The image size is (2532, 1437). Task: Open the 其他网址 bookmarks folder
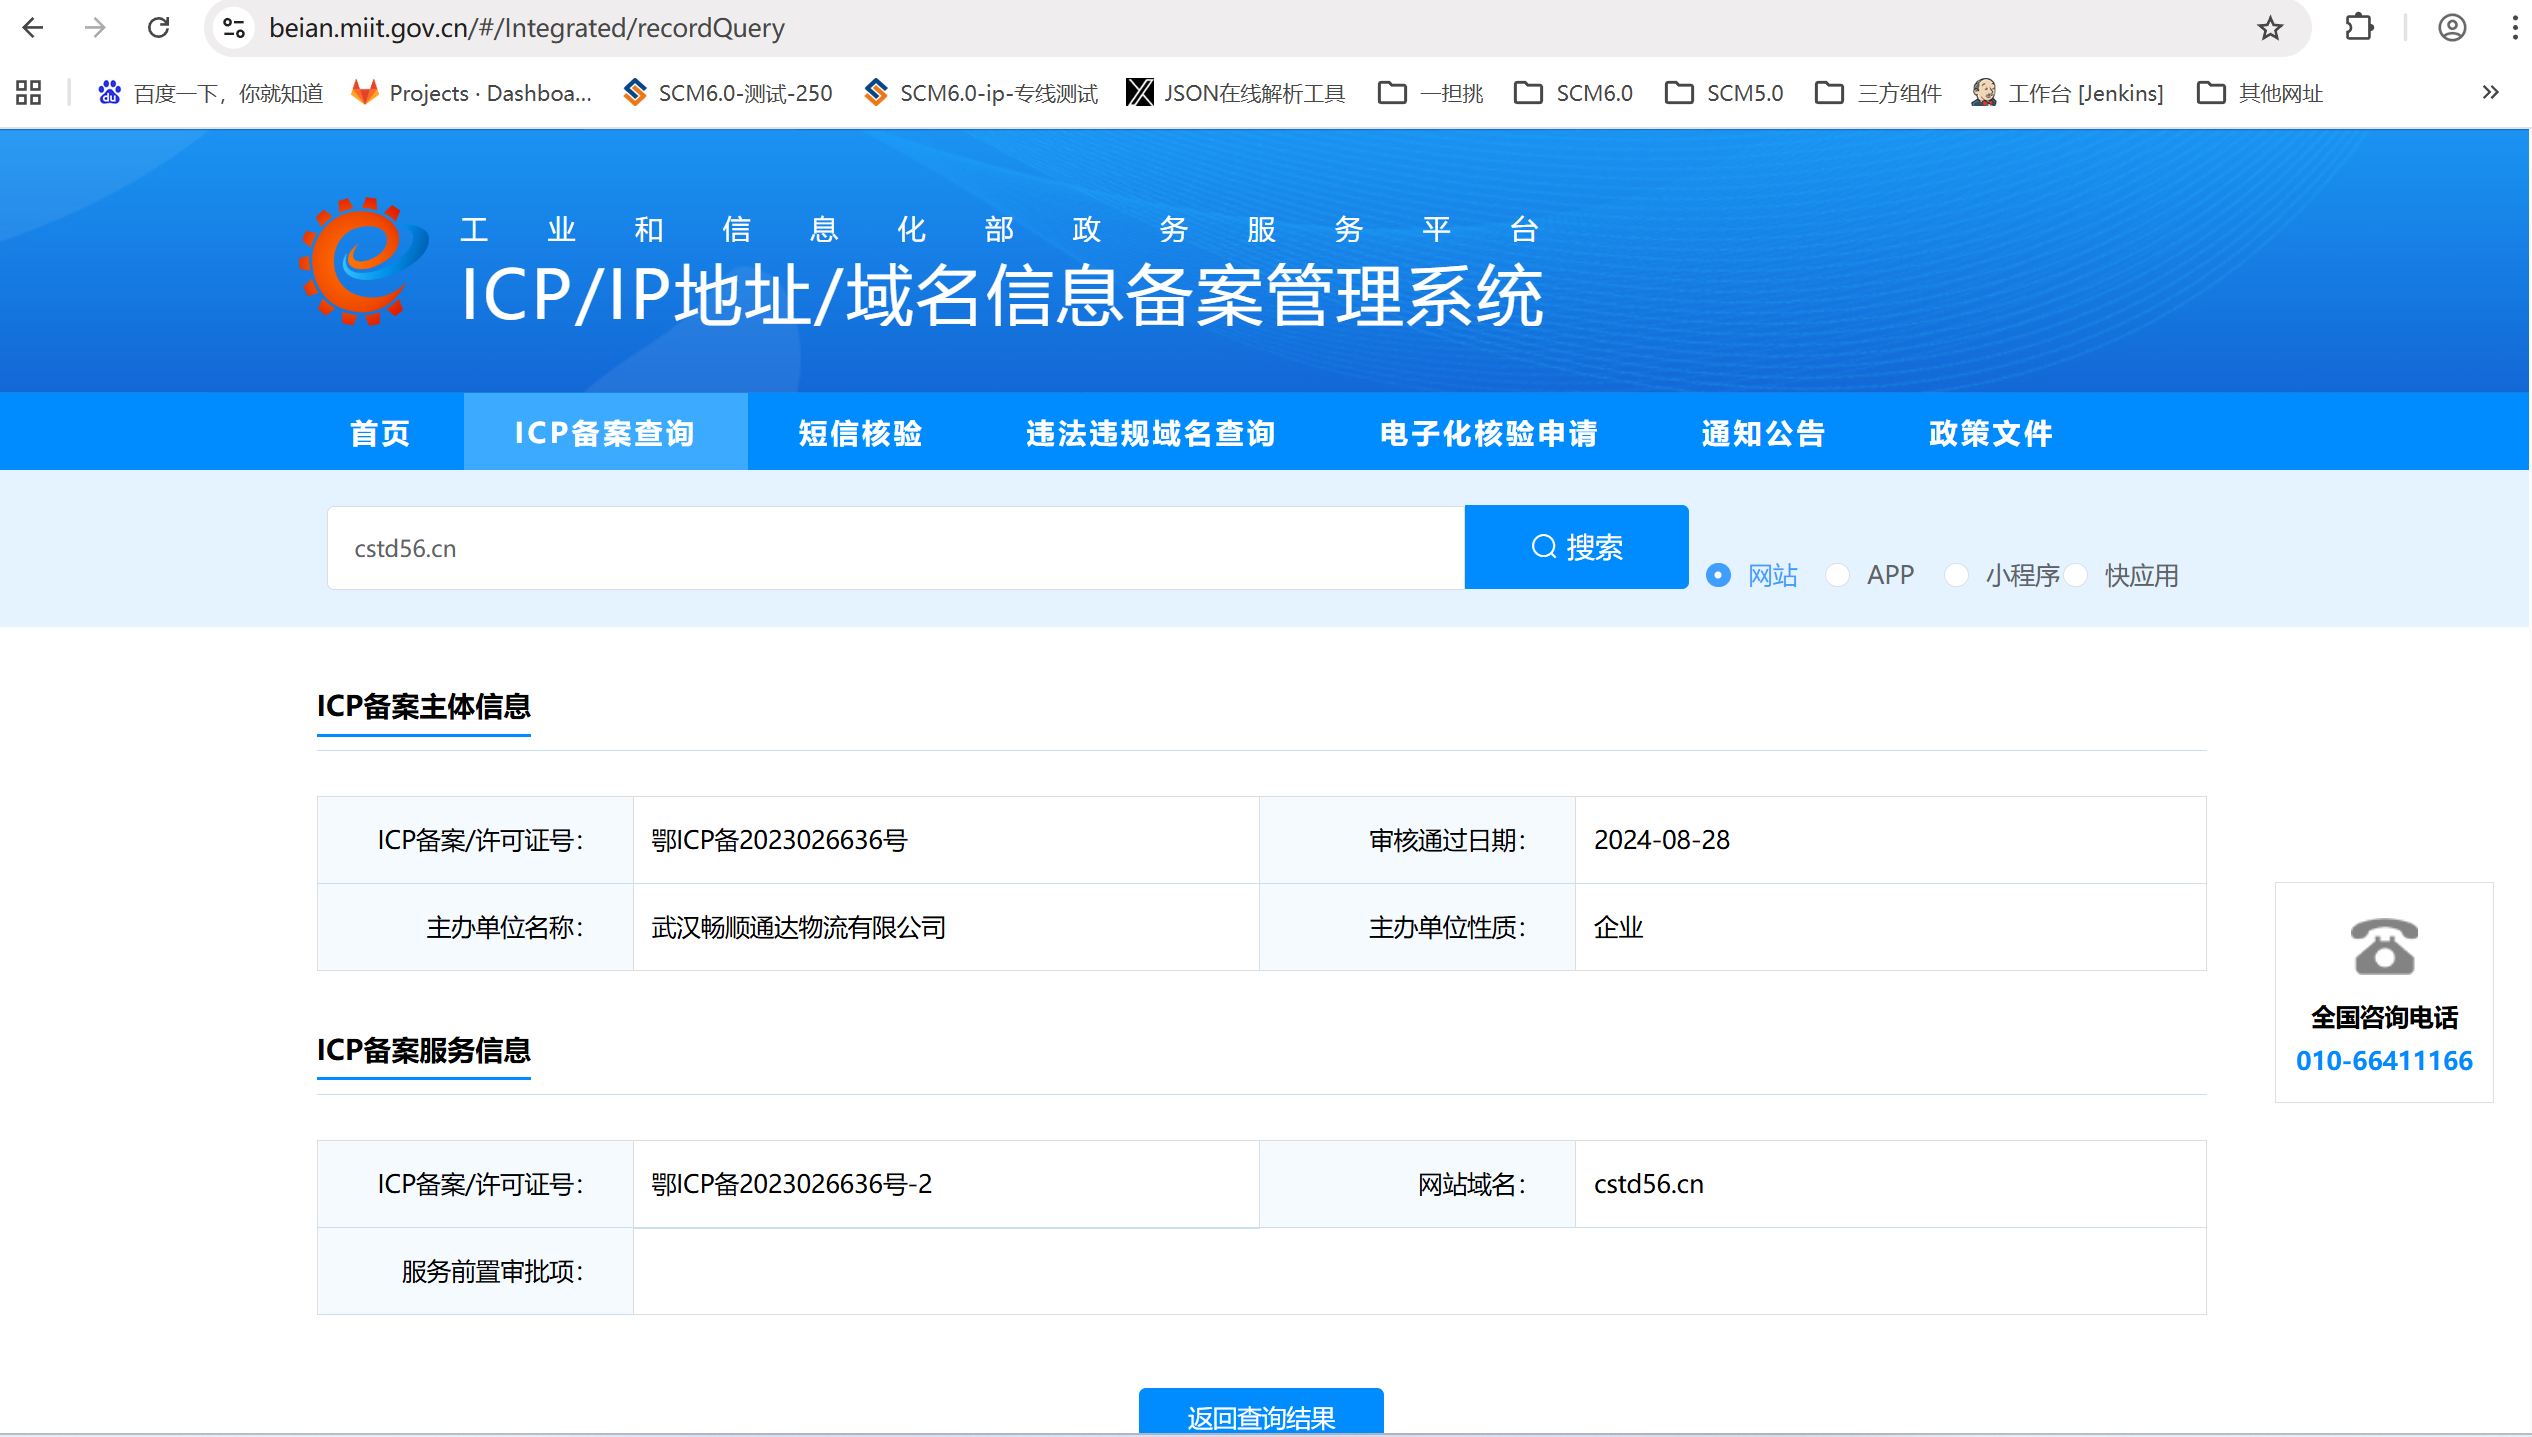2260,93
